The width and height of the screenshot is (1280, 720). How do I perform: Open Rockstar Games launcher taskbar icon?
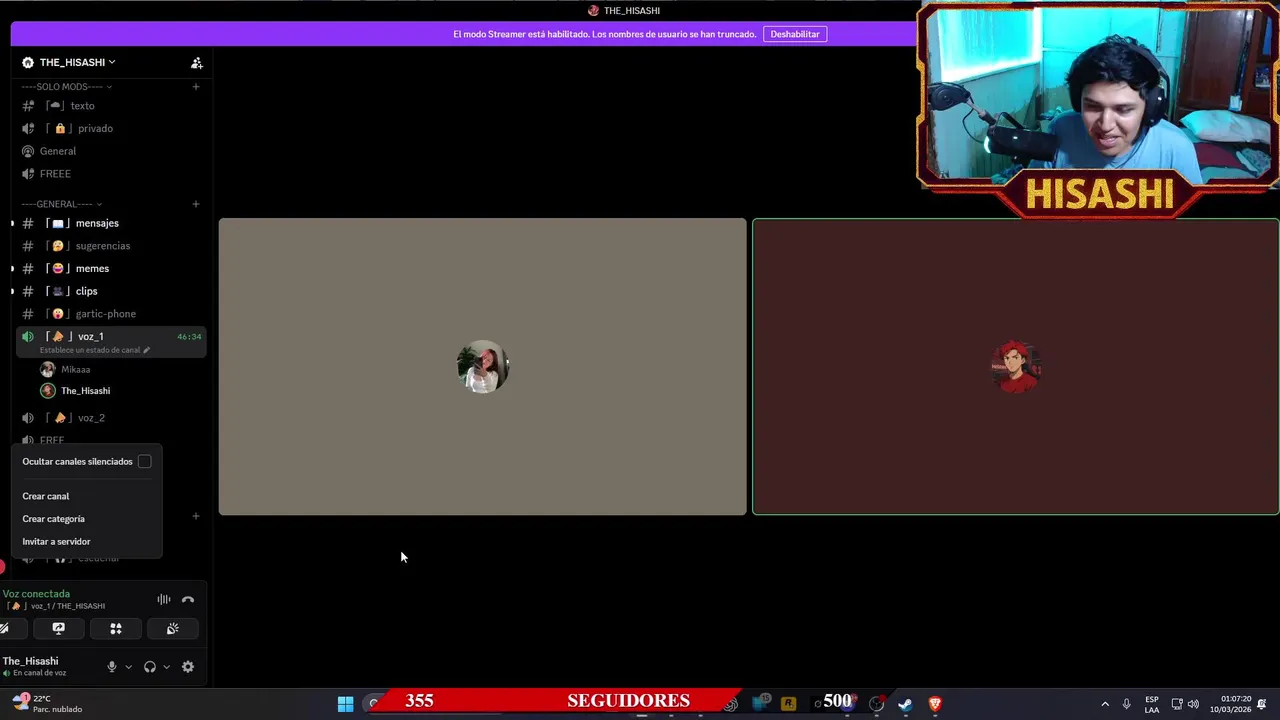788,704
